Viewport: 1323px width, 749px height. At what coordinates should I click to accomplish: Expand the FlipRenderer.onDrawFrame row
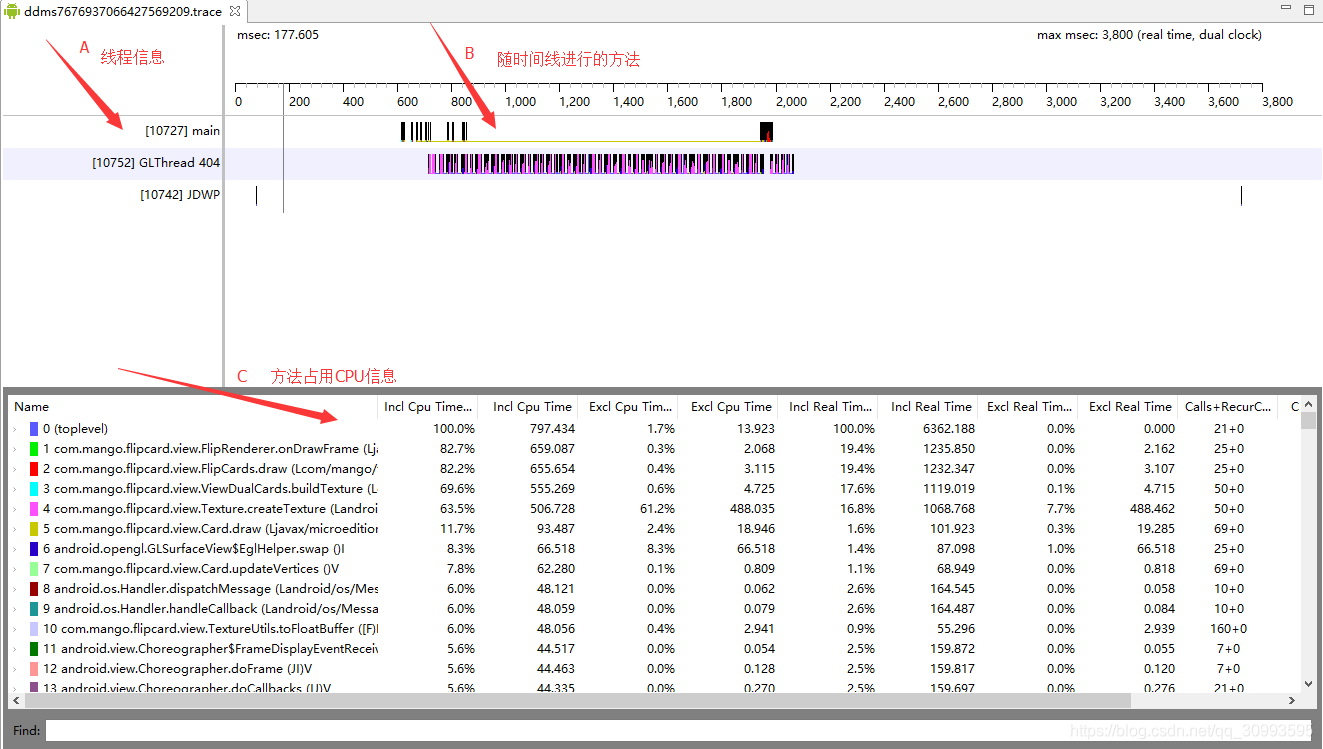(x=15, y=449)
